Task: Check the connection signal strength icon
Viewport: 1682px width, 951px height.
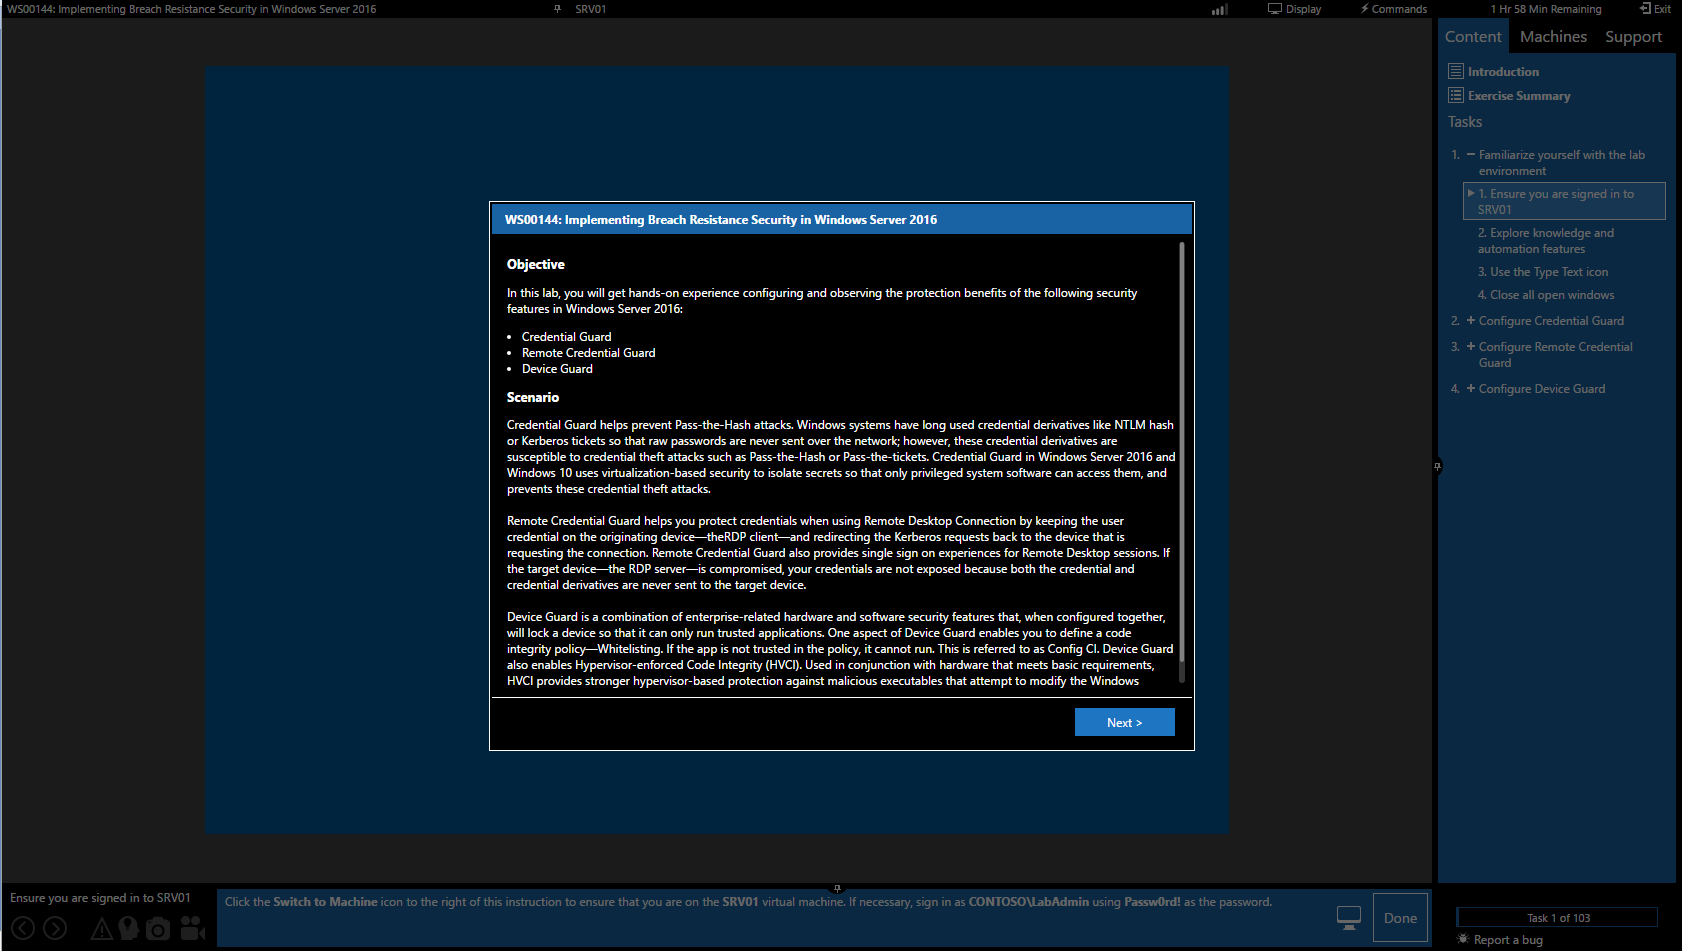Action: (x=1219, y=9)
